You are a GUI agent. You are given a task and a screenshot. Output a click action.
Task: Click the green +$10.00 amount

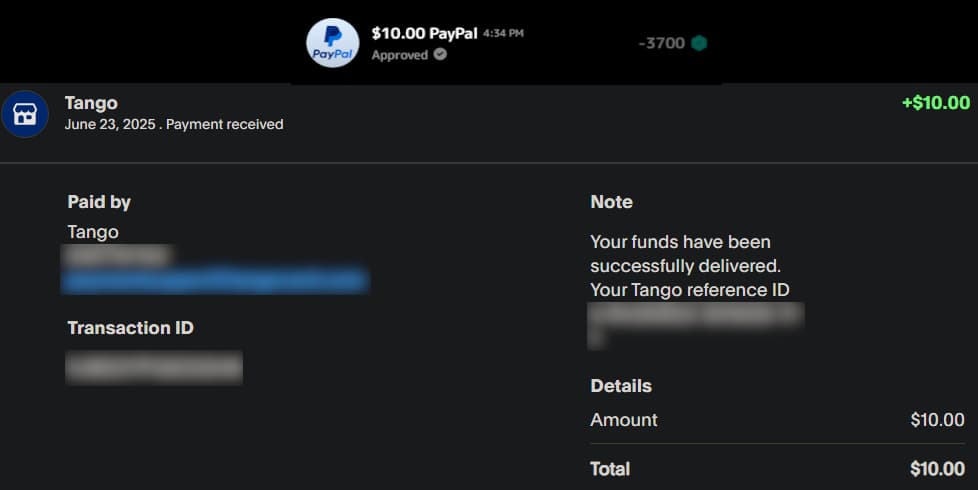click(x=935, y=103)
